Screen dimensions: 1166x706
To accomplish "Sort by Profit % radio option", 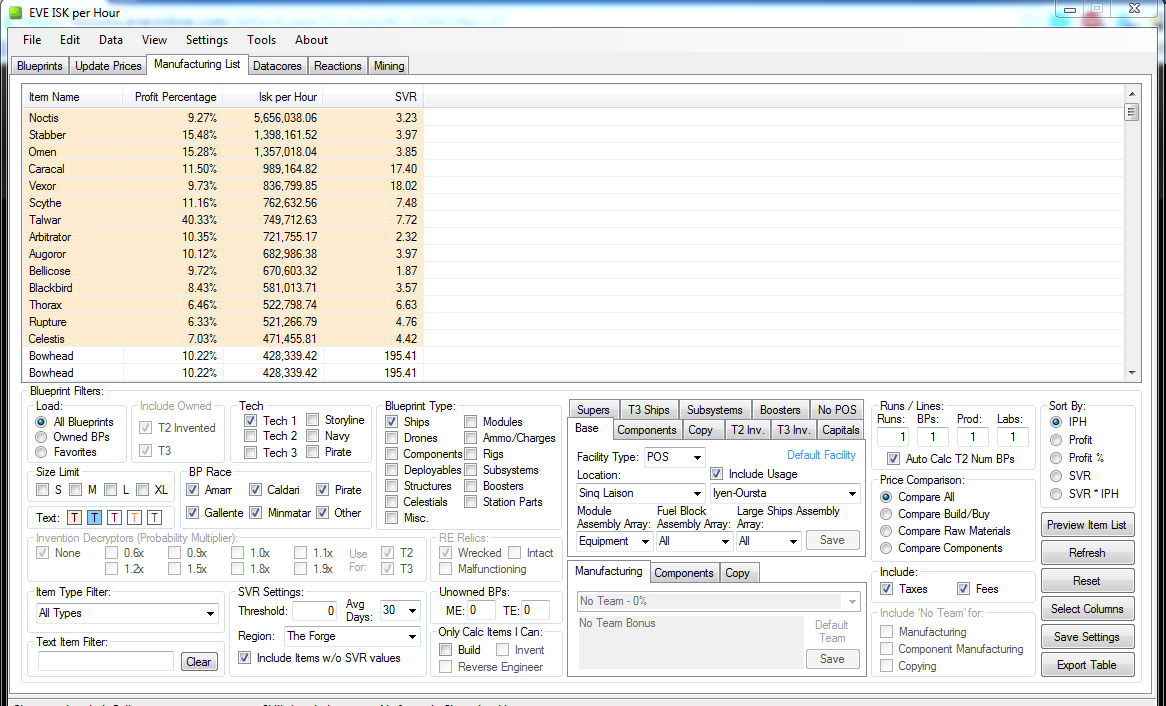I will click(x=1056, y=458).
